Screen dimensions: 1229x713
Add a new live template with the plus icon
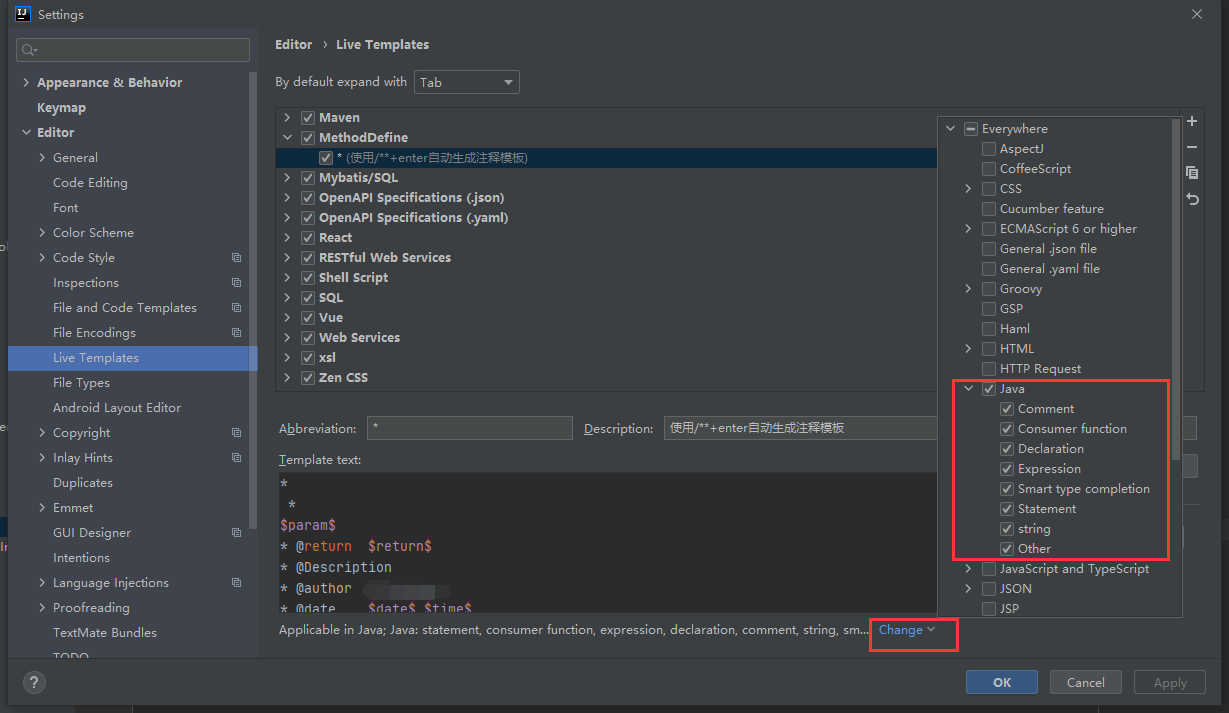click(x=1192, y=120)
